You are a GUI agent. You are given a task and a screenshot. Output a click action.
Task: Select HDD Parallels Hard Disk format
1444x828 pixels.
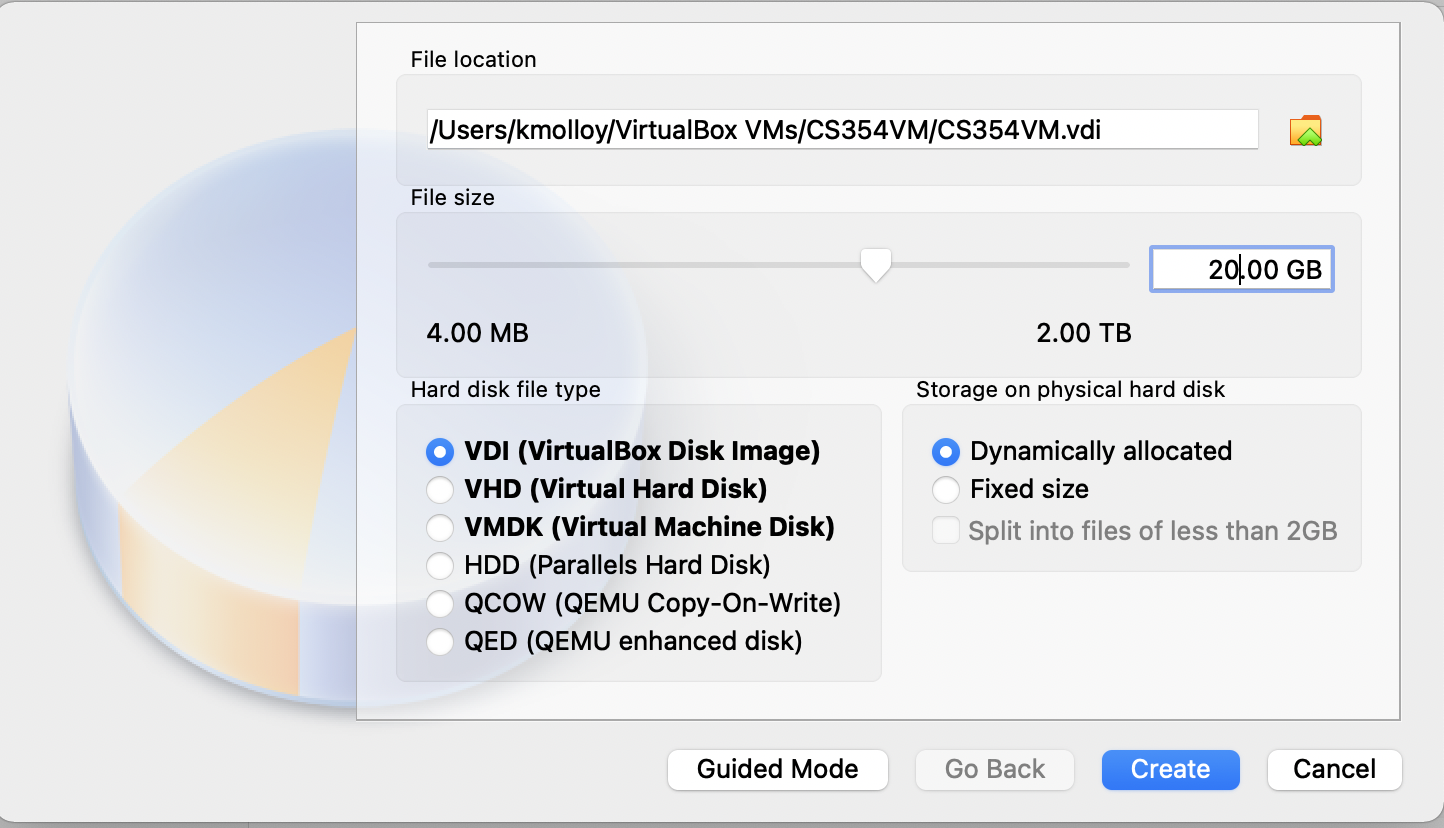click(440, 565)
